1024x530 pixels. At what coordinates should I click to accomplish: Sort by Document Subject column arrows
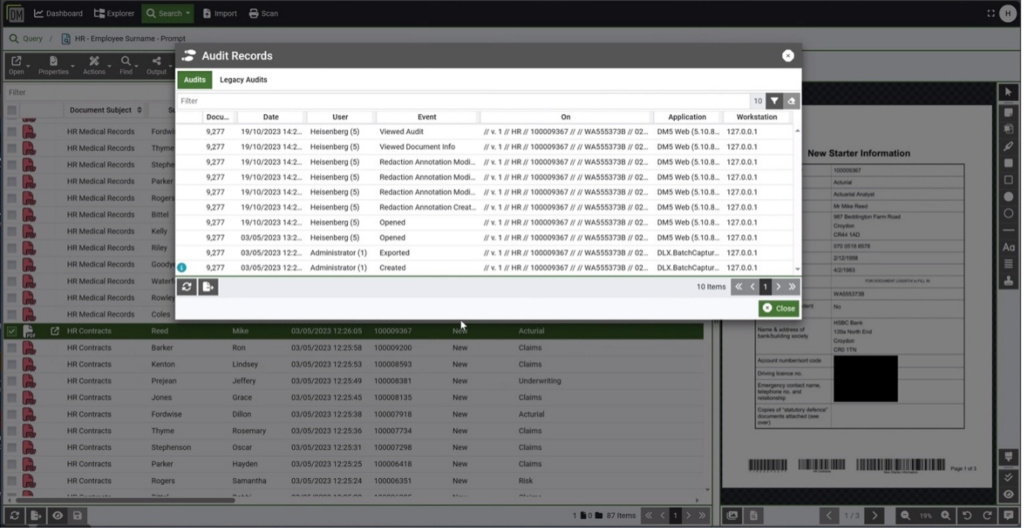tap(139, 110)
